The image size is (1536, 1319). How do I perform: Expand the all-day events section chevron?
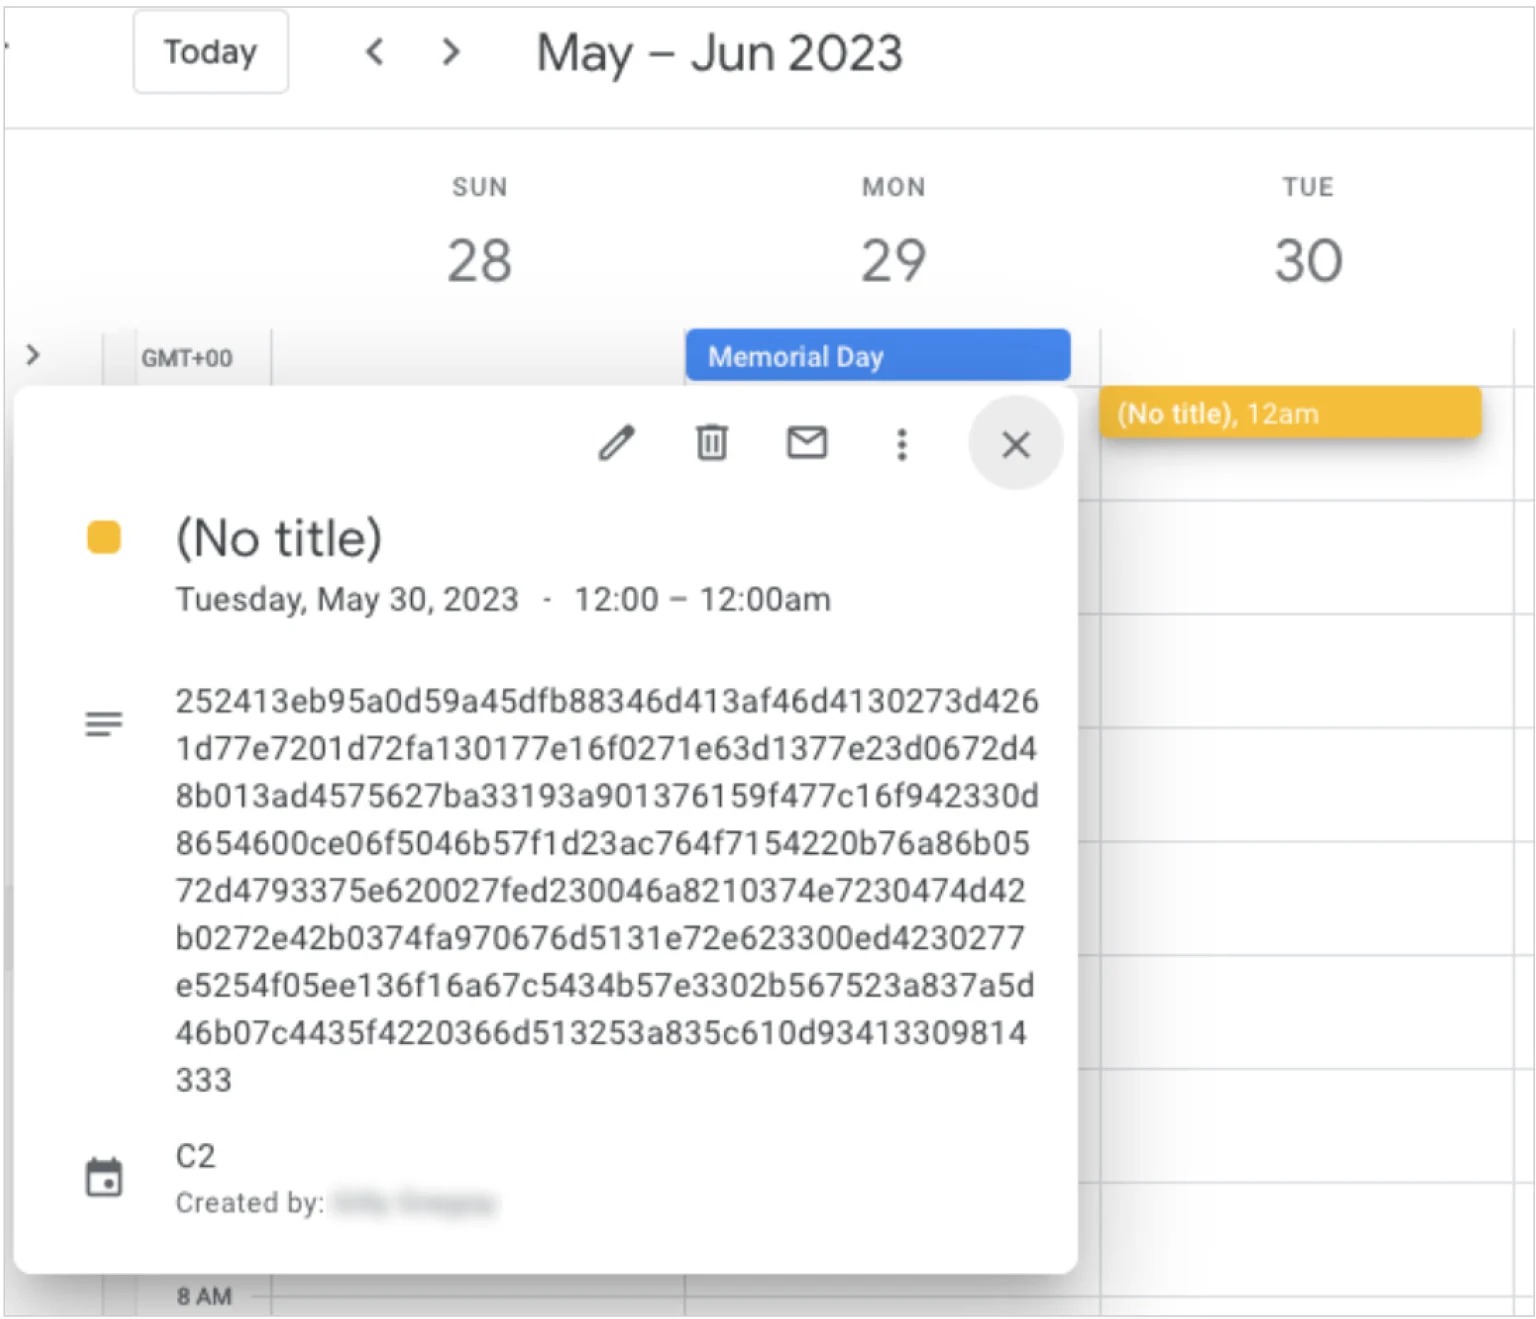[x=33, y=355]
